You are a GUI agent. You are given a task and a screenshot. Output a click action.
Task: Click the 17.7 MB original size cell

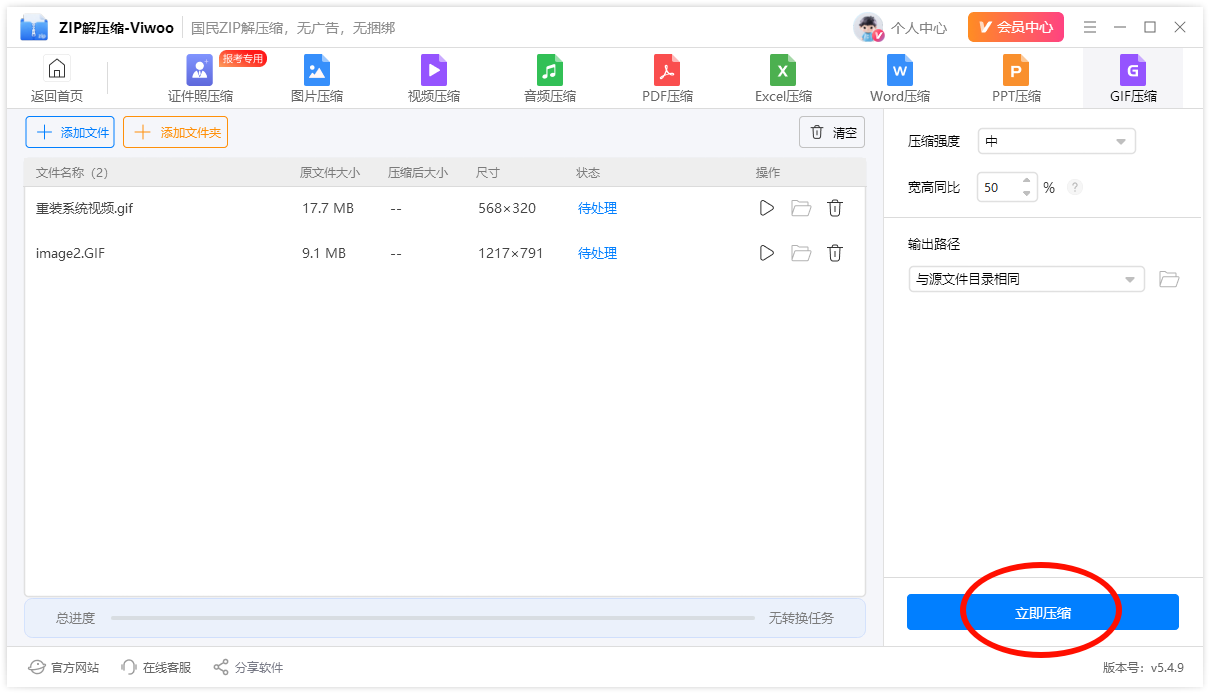(328, 208)
